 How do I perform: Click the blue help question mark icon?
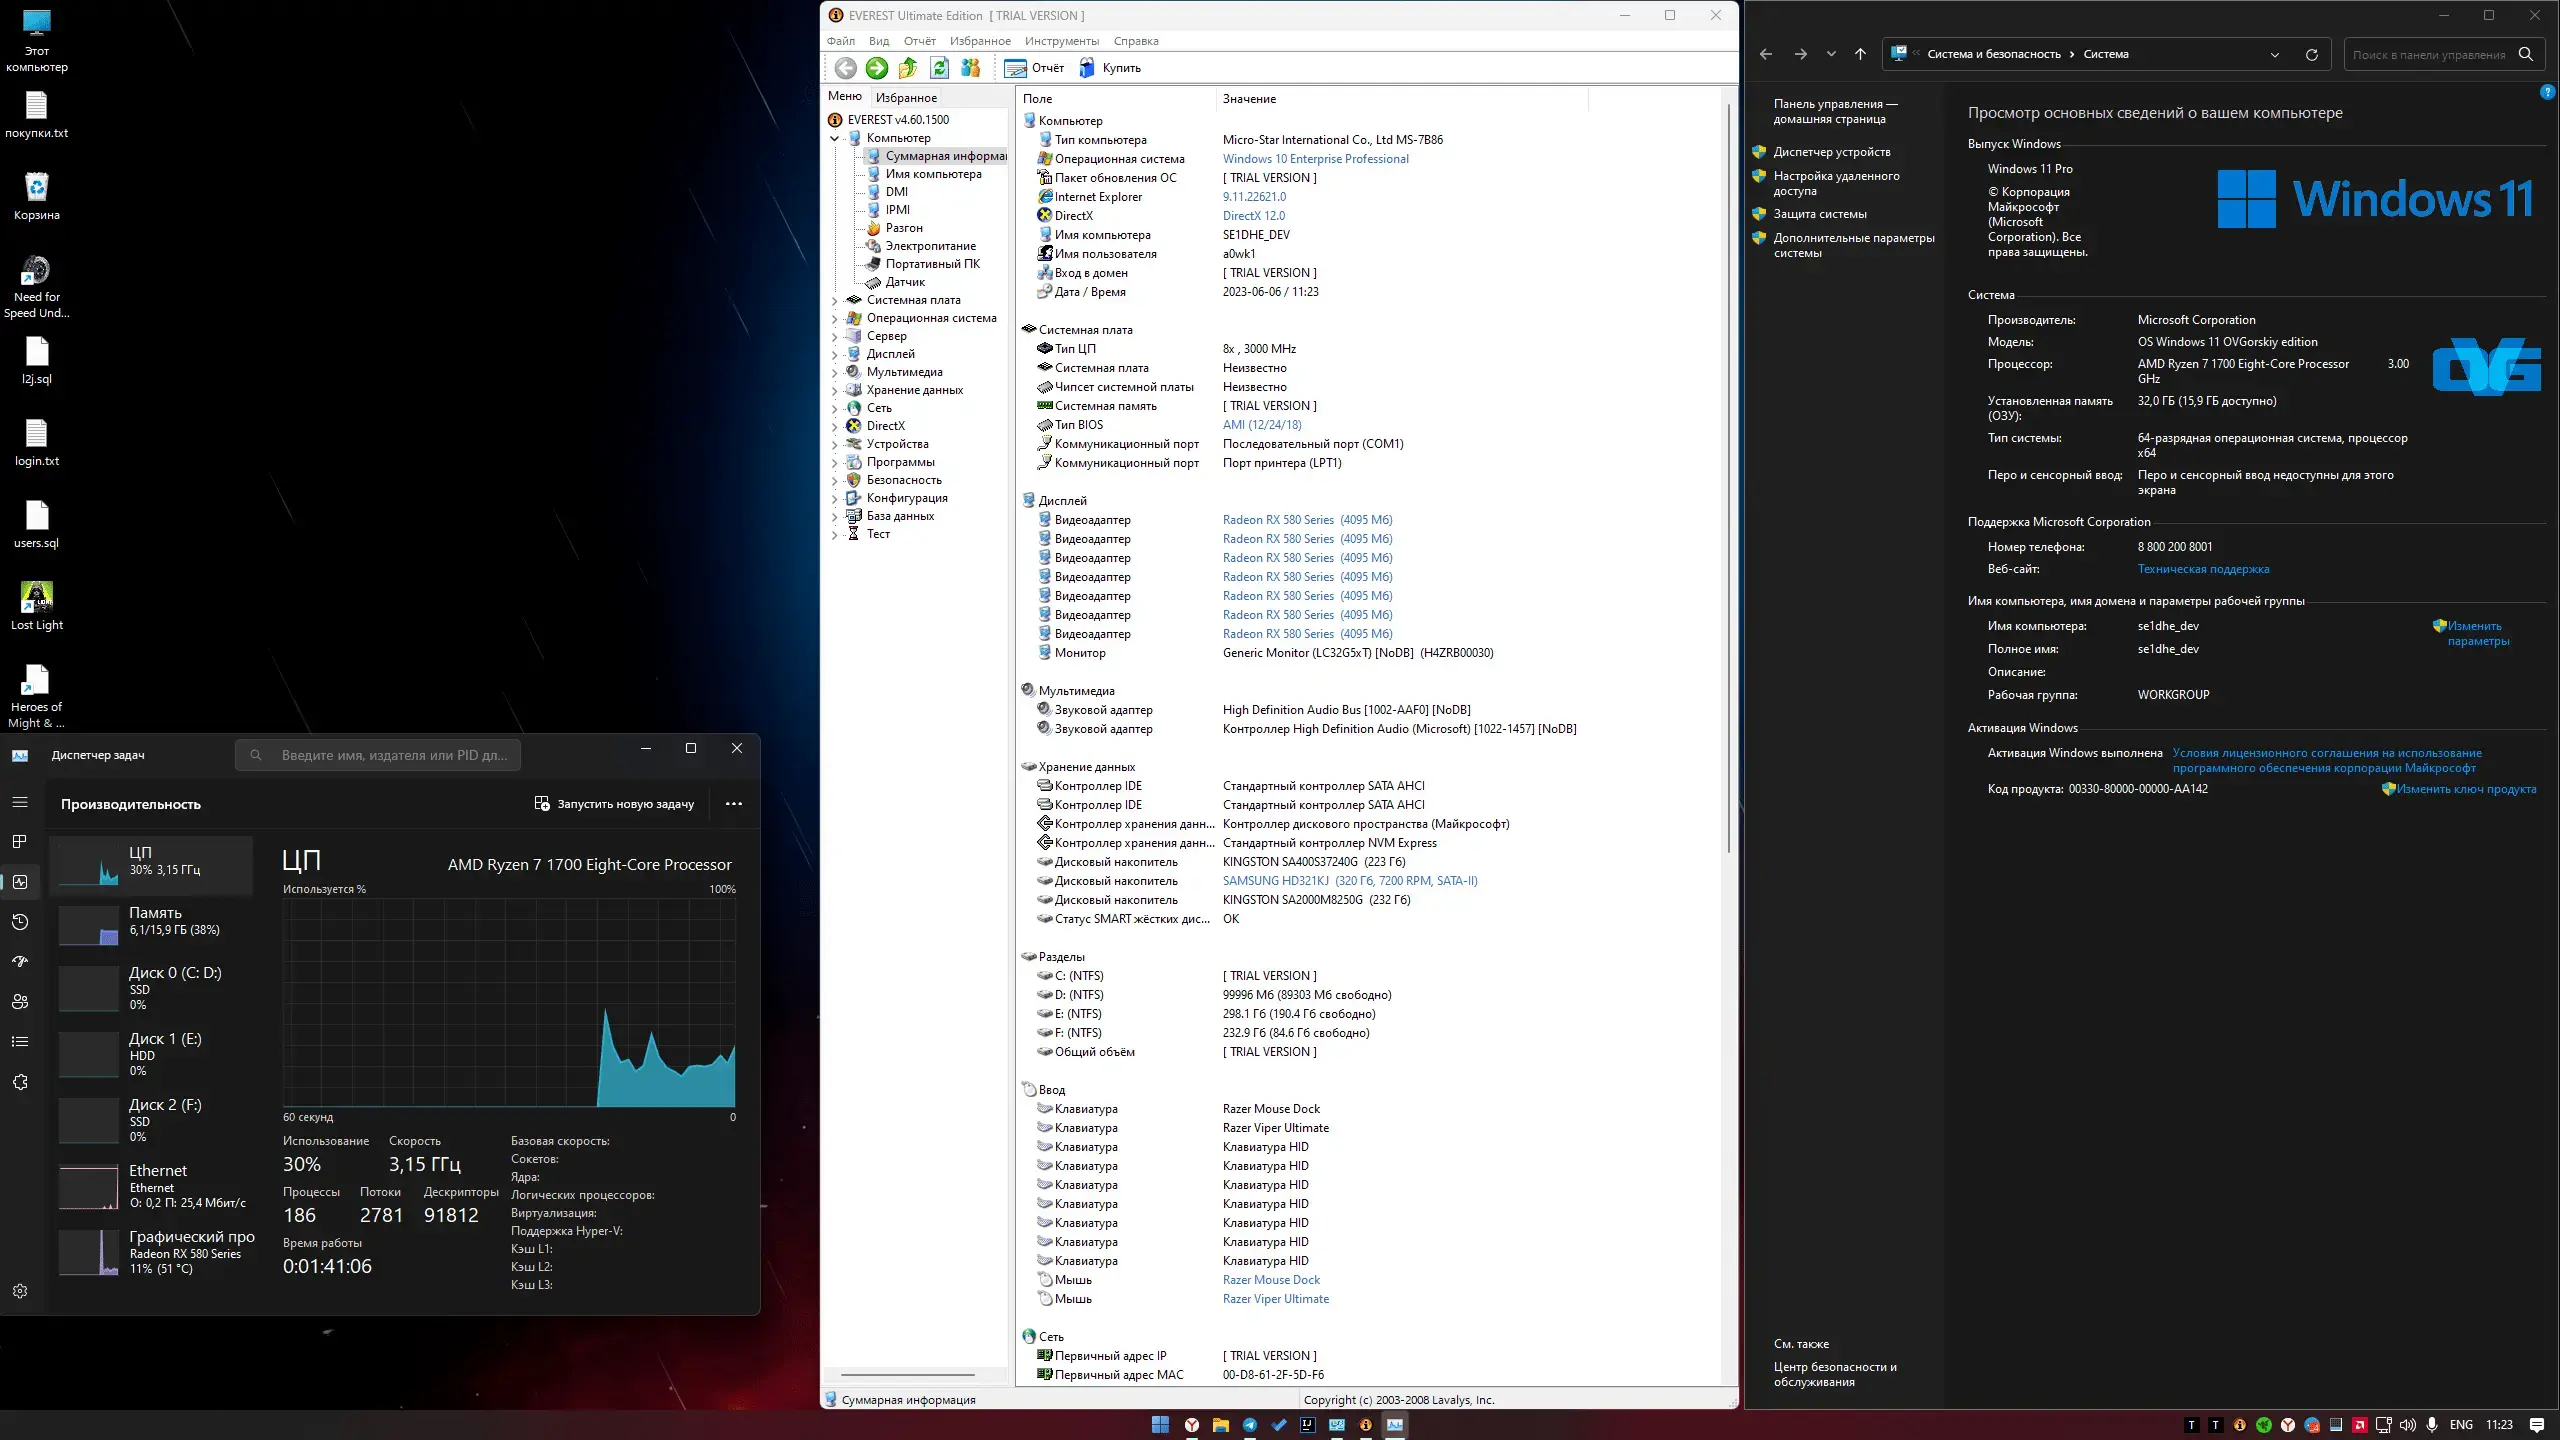(2547, 92)
